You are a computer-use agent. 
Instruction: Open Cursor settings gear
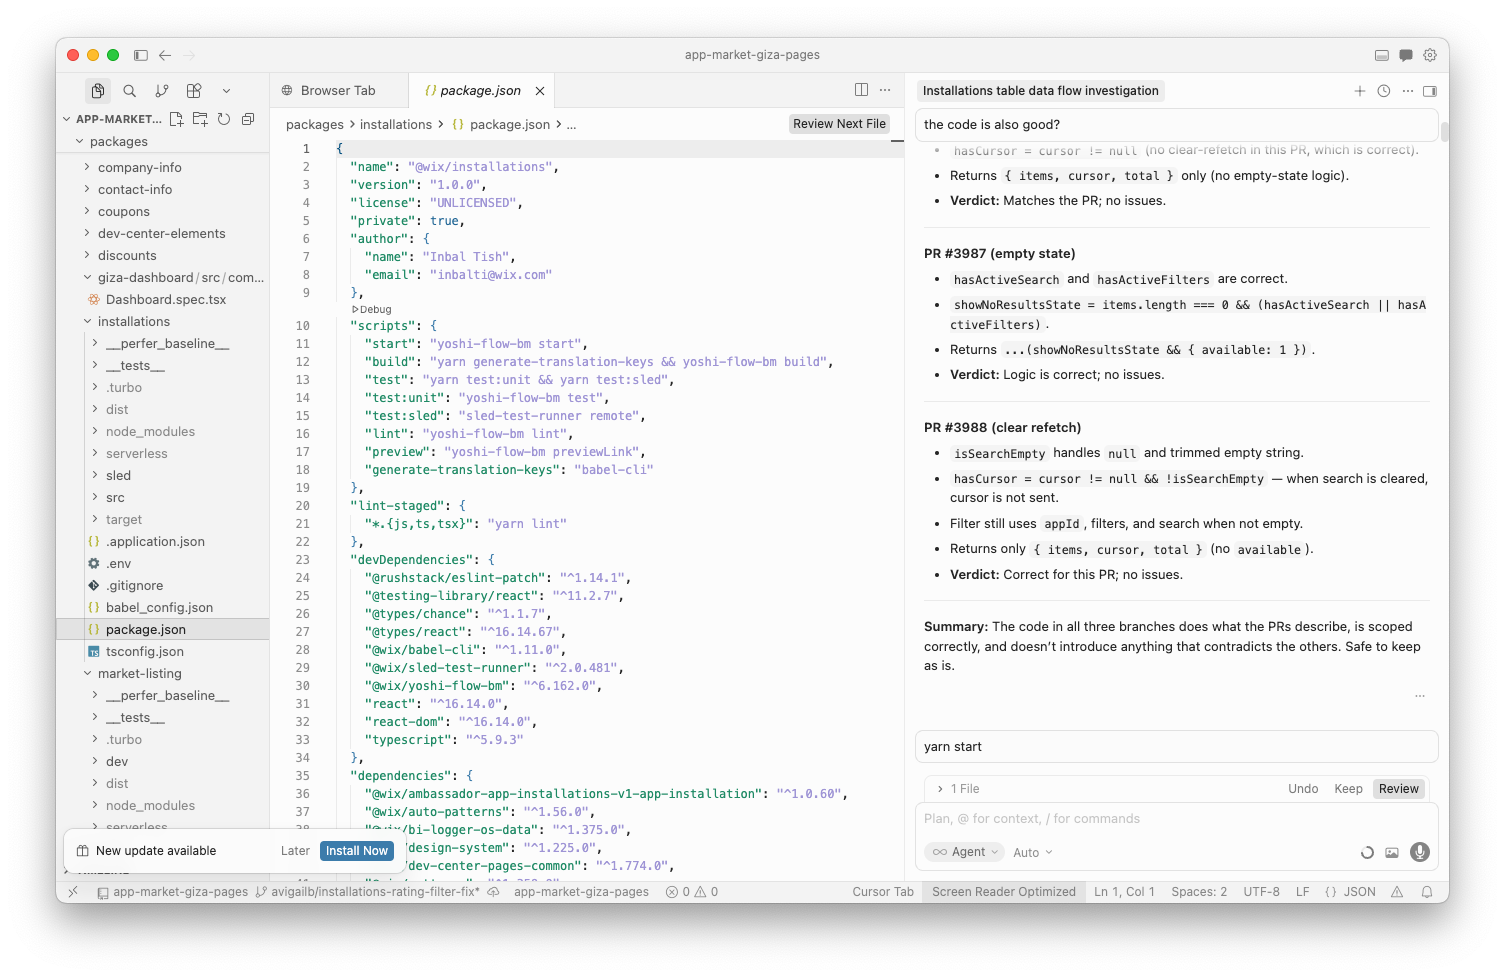coord(1430,55)
